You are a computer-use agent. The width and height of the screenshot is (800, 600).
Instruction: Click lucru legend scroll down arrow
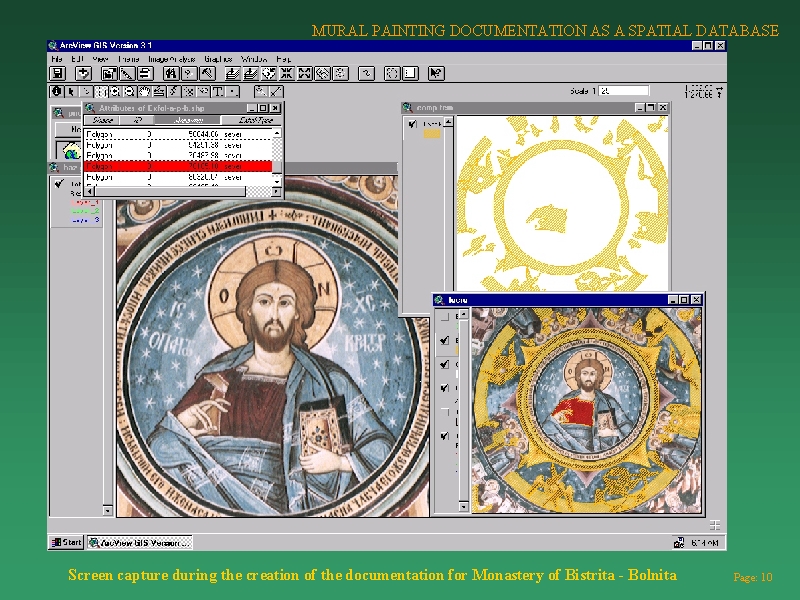464,507
